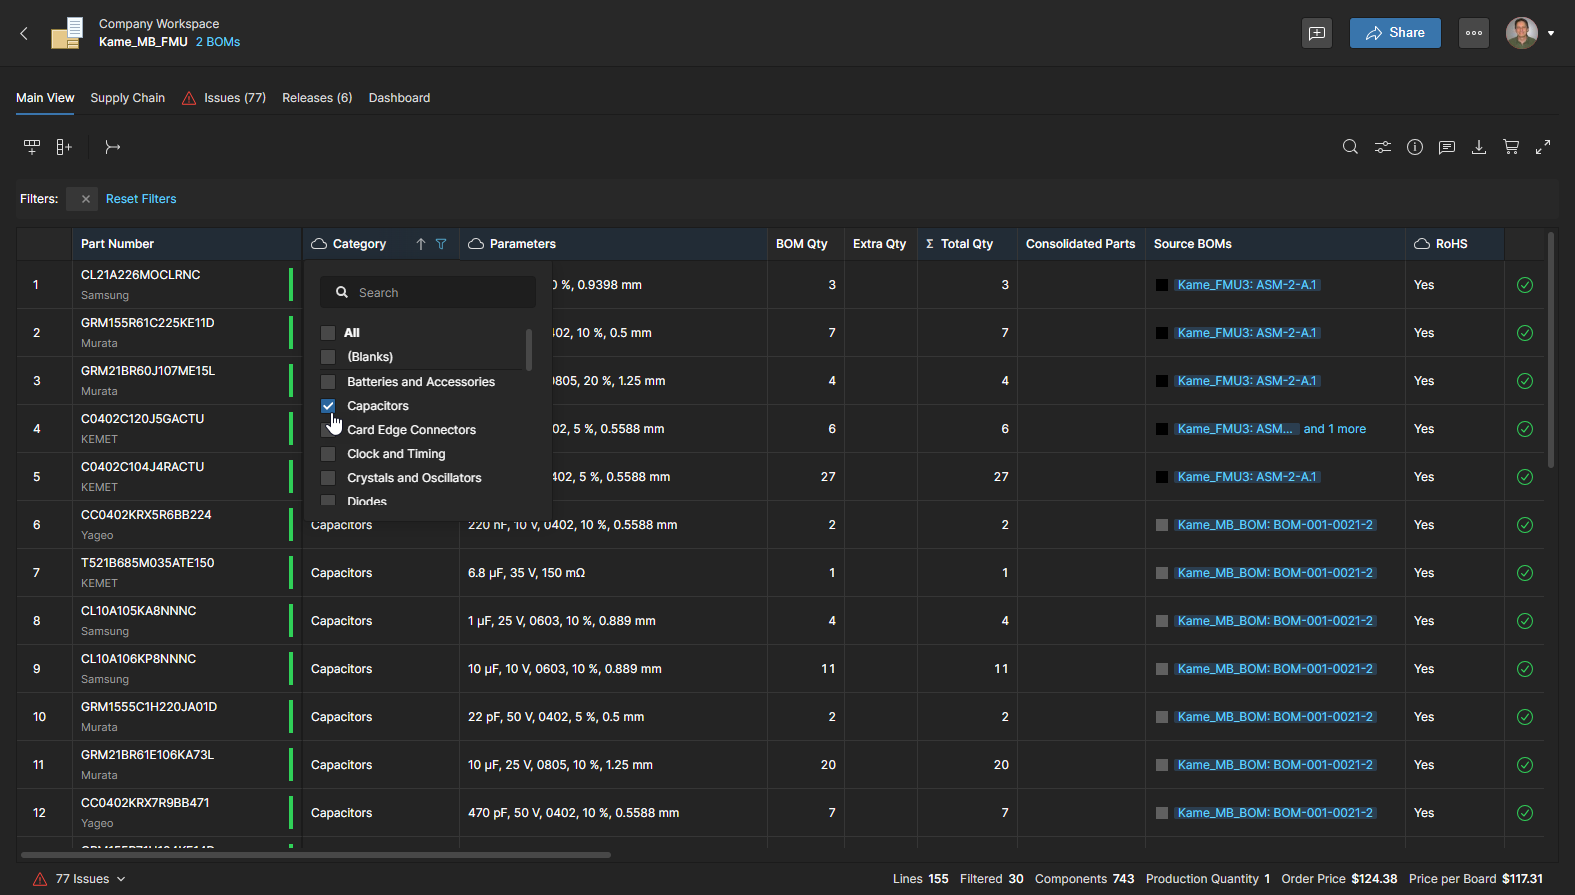The width and height of the screenshot is (1575, 895).
Task: Uncheck the Capacitors filter checkbox
Action: [x=328, y=406]
